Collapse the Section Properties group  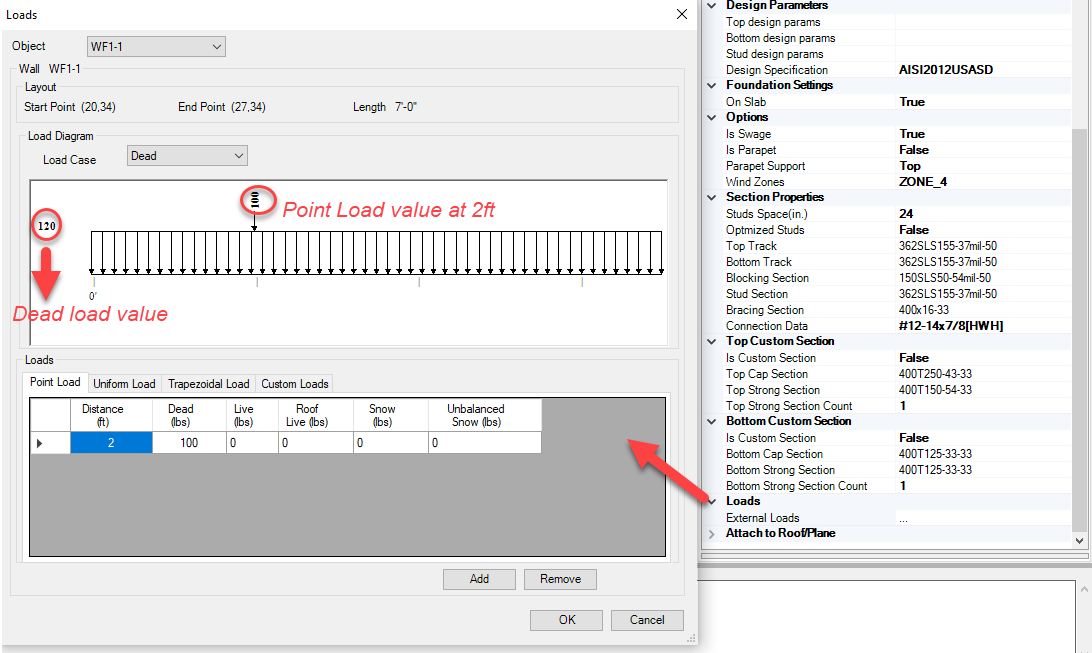(712, 198)
